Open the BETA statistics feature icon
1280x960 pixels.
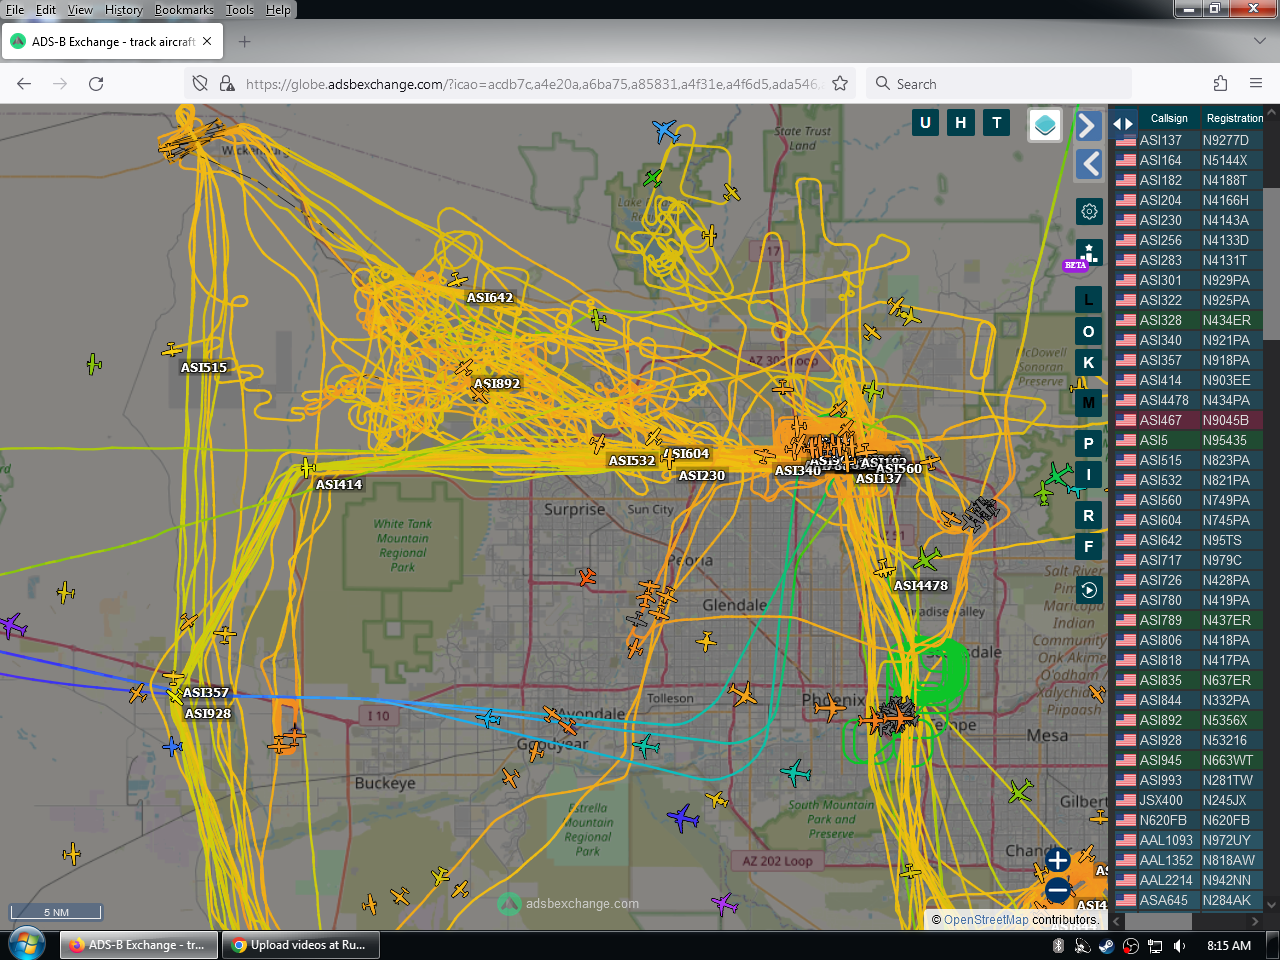tap(1089, 253)
